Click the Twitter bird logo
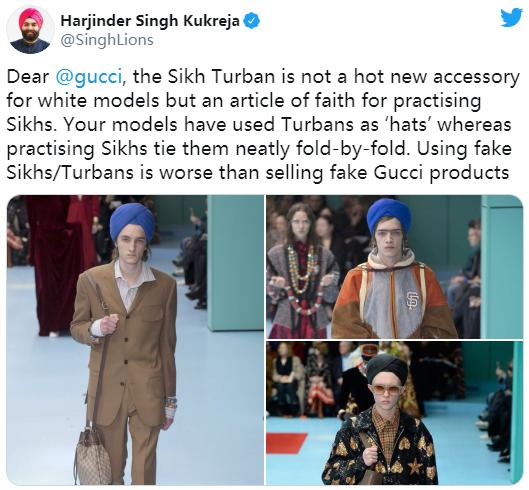Screen dimensions: 529x490 (x=511, y=18)
